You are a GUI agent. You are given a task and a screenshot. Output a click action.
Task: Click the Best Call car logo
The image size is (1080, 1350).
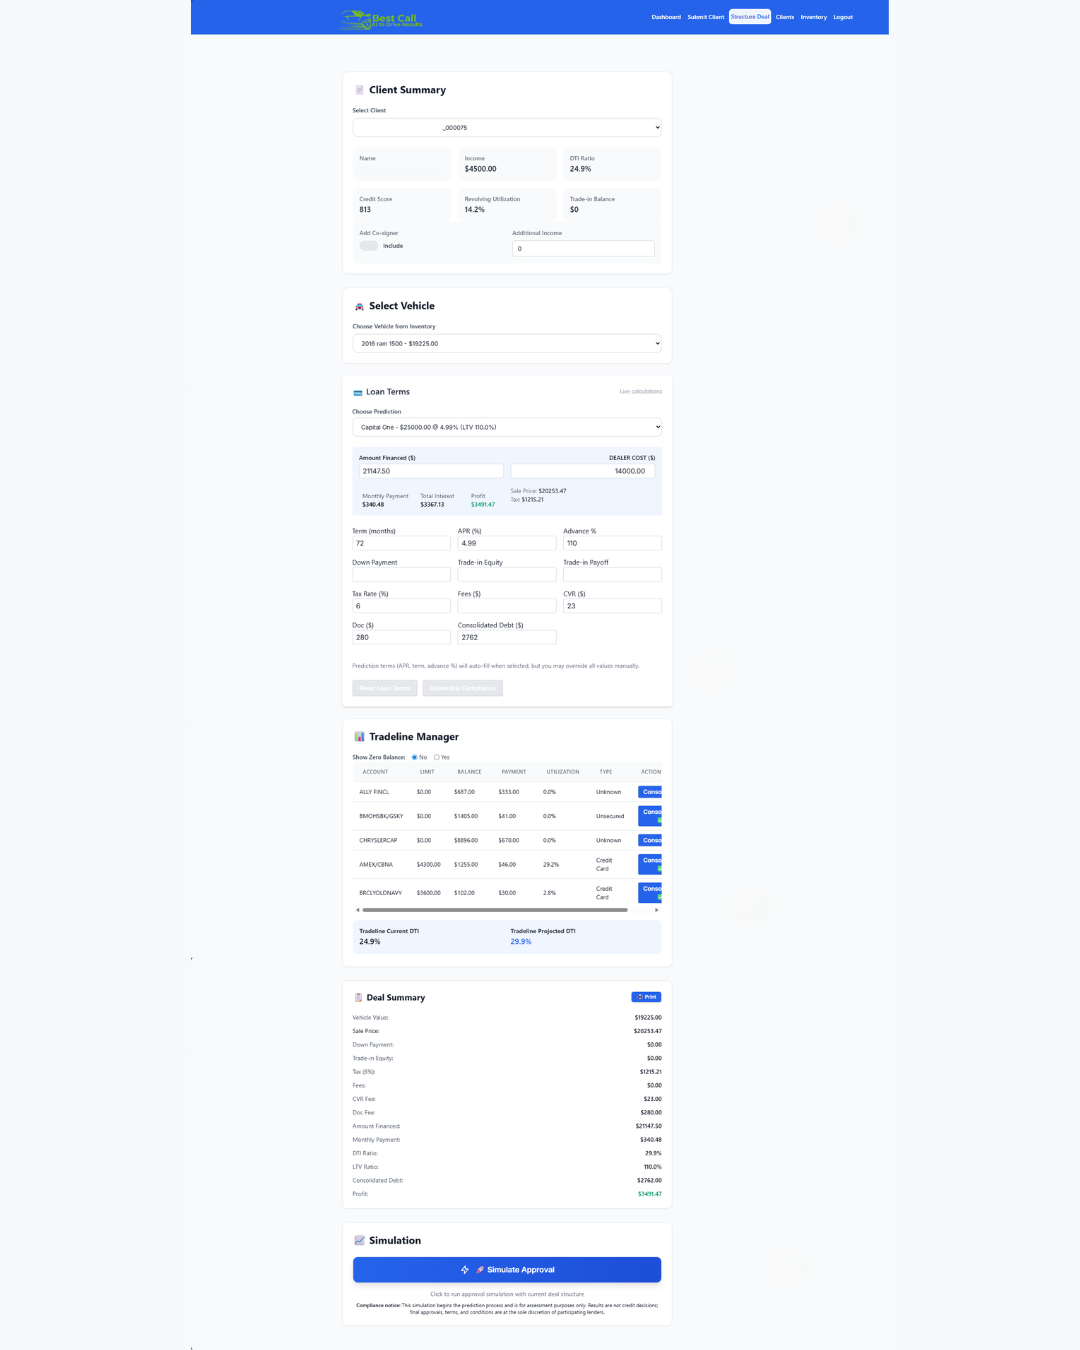[356, 19]
